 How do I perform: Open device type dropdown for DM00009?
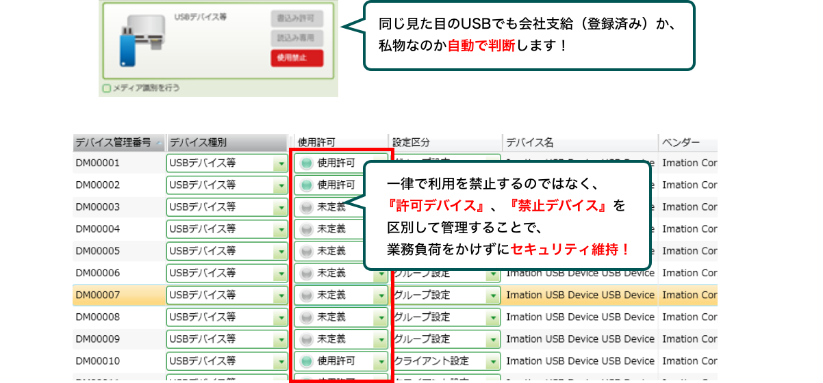(281, 339)
